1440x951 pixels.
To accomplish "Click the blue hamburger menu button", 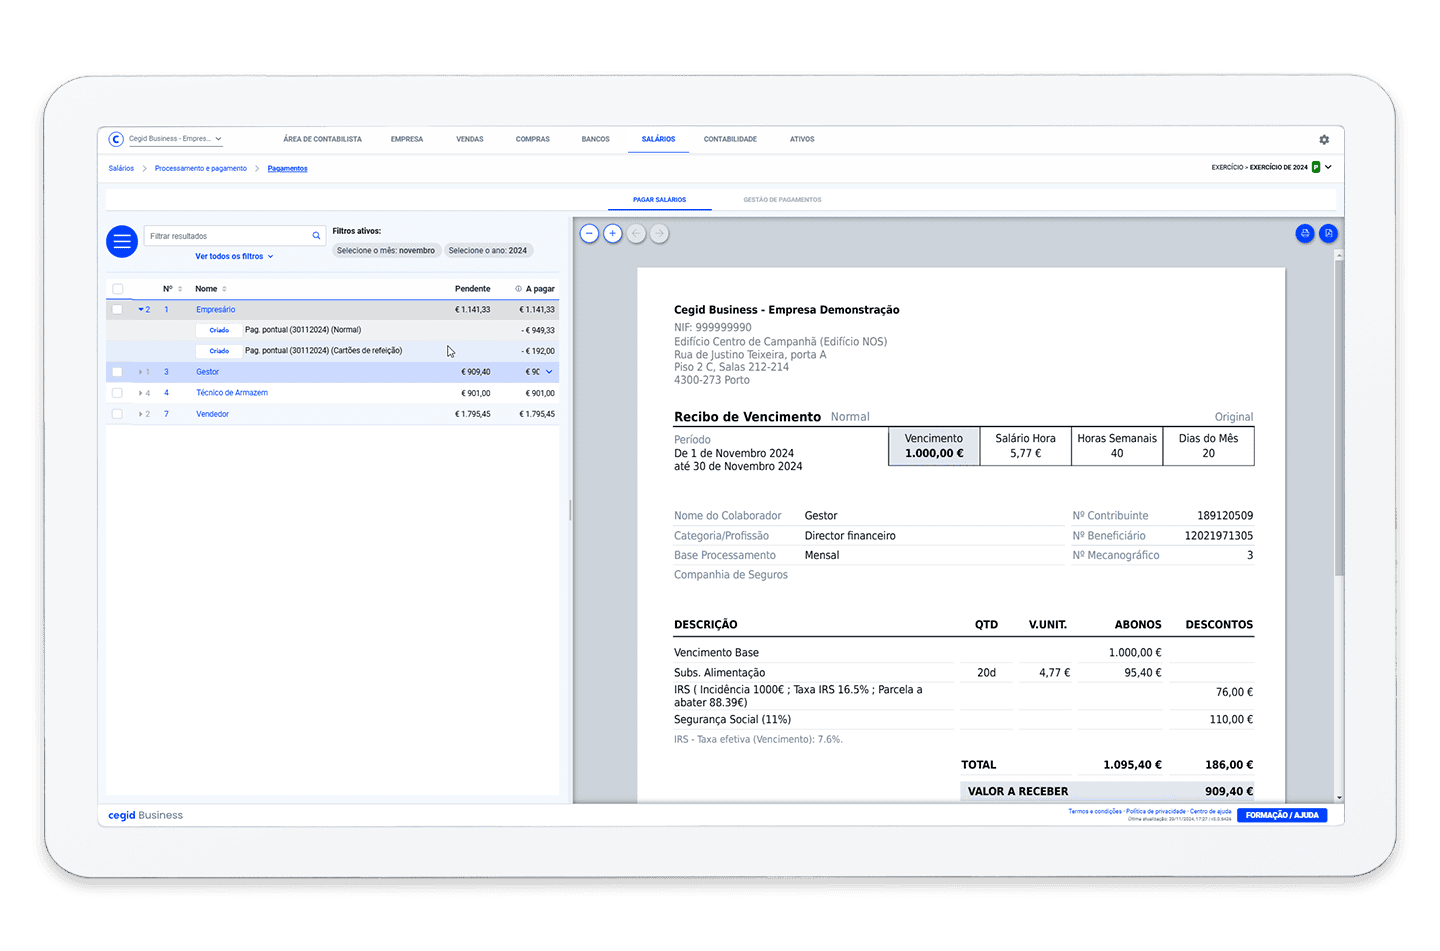I will click(x=122, y=241).
